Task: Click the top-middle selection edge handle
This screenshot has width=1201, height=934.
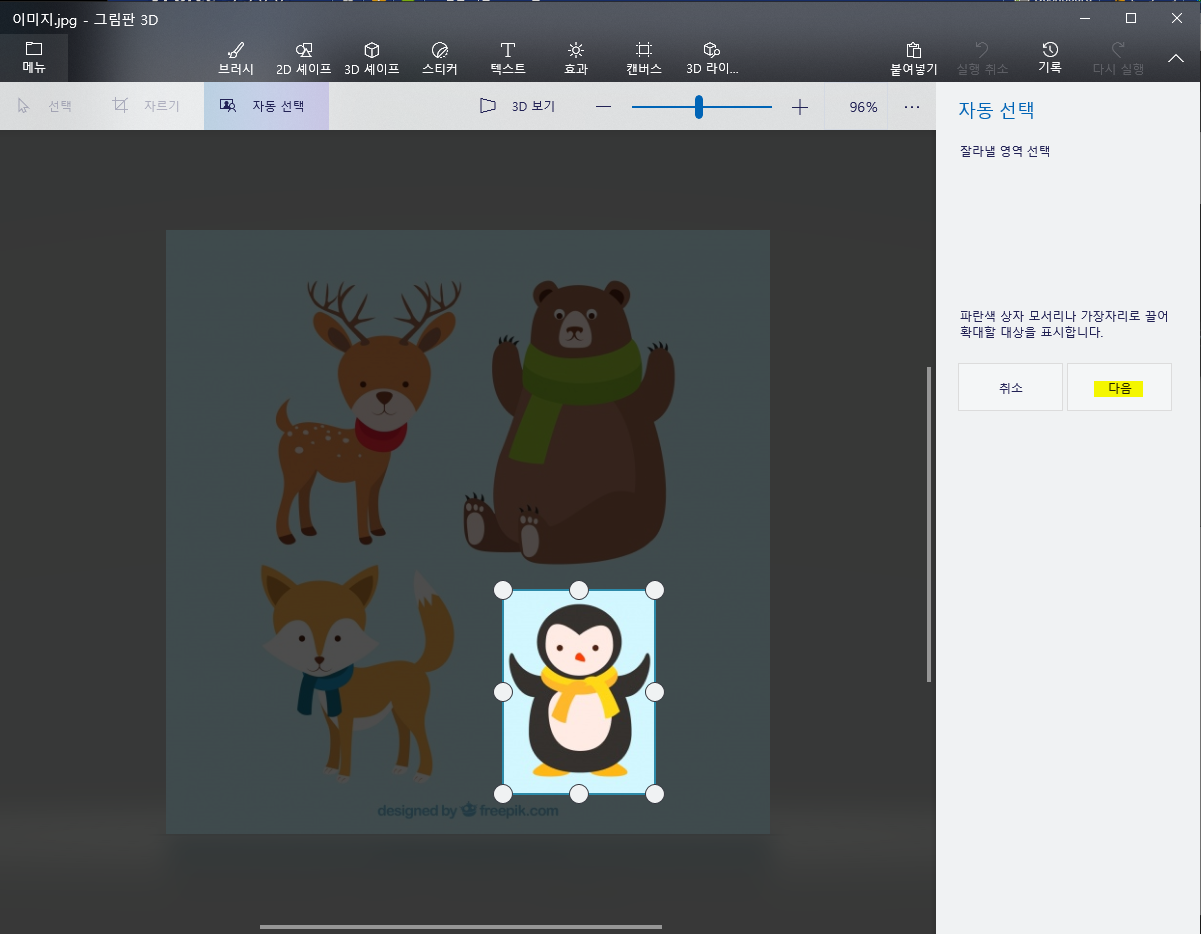Action: (579, 590)
